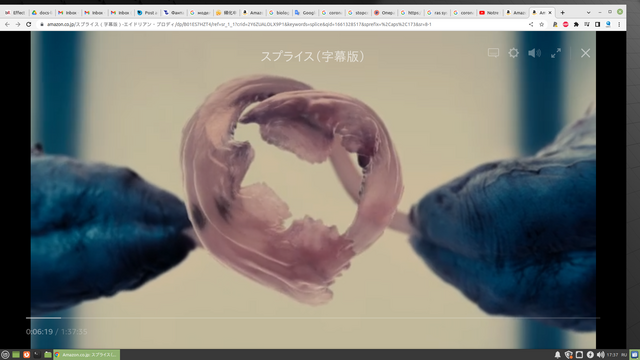Switch to the https Google tab
This screenshot has height=360, width=640.
(x=410, y=13)
